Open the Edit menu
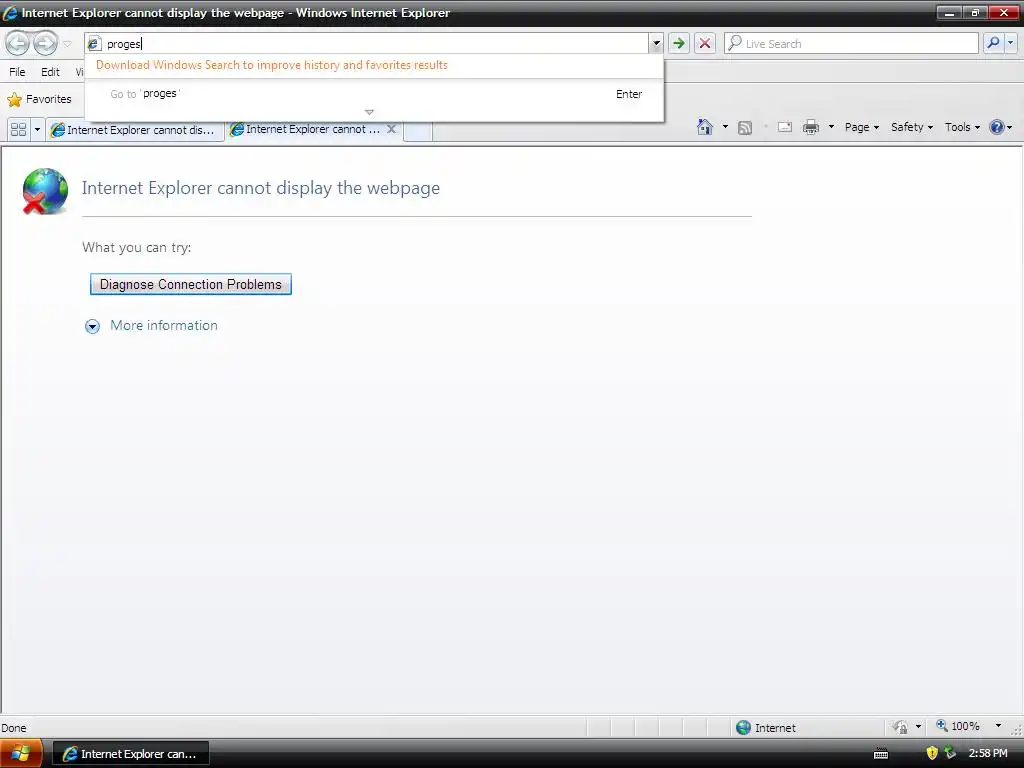 click(50, 72)
